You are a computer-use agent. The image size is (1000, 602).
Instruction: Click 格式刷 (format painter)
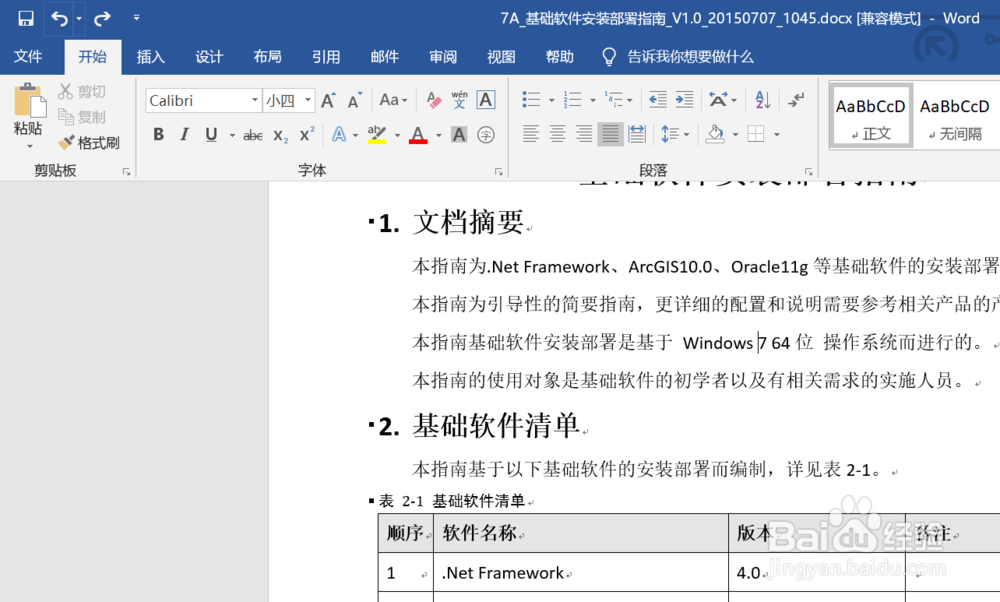[89, 143]
